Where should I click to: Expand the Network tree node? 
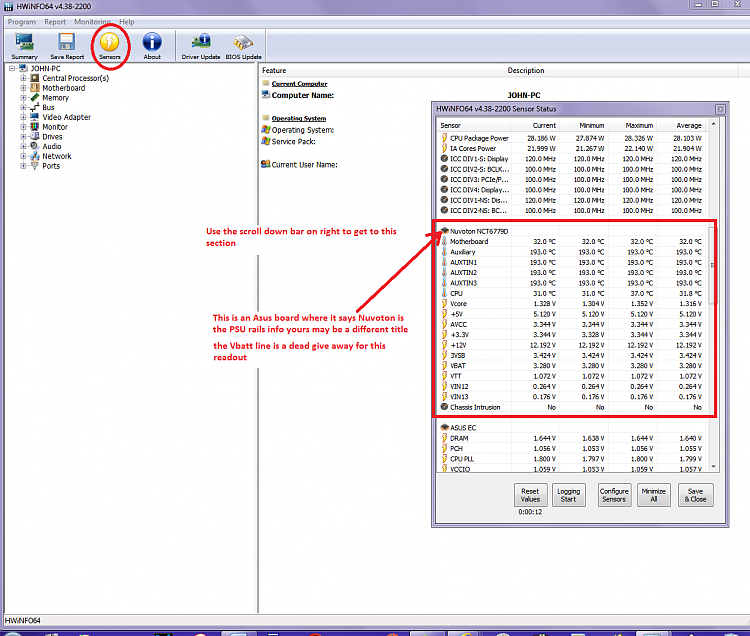tap(23, 156)
